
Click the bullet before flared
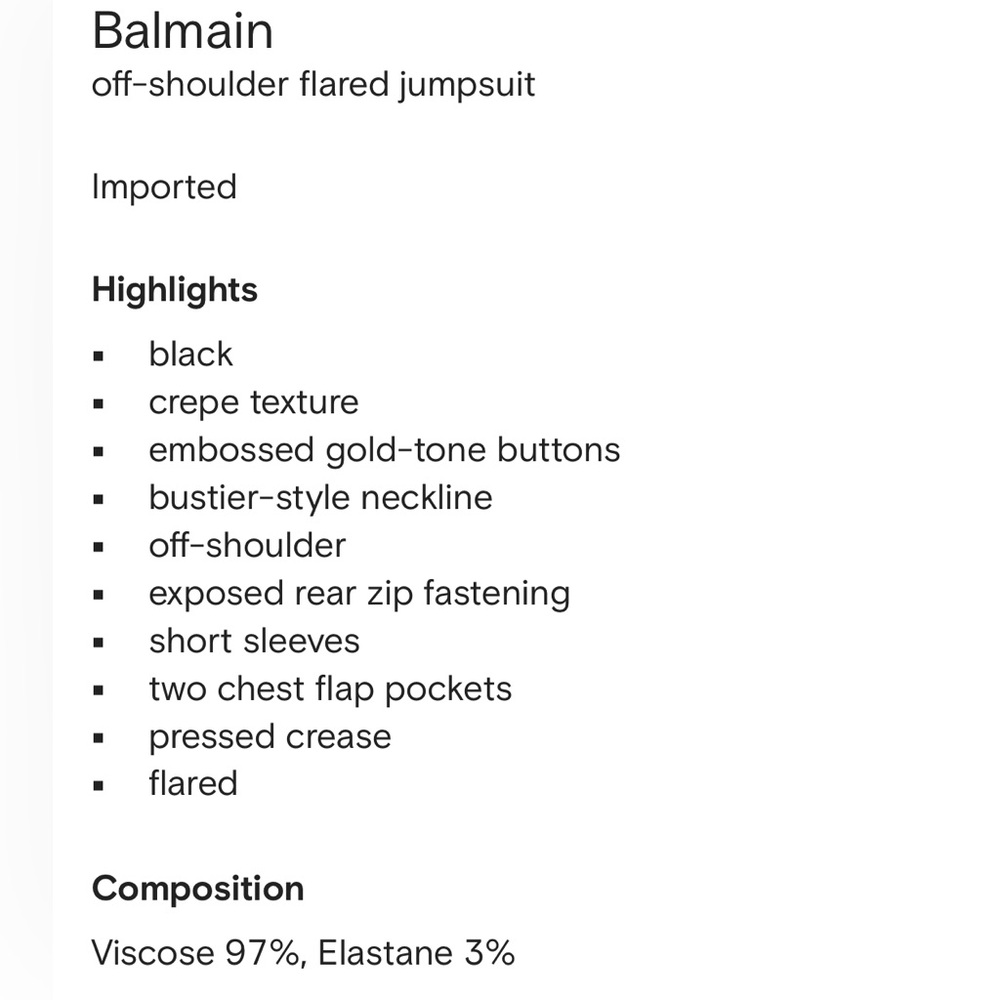98,786
